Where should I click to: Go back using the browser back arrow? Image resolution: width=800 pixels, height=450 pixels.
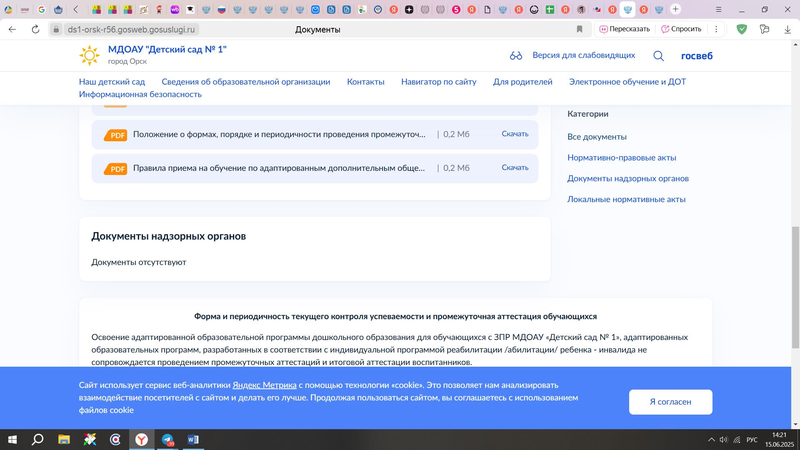12,30
